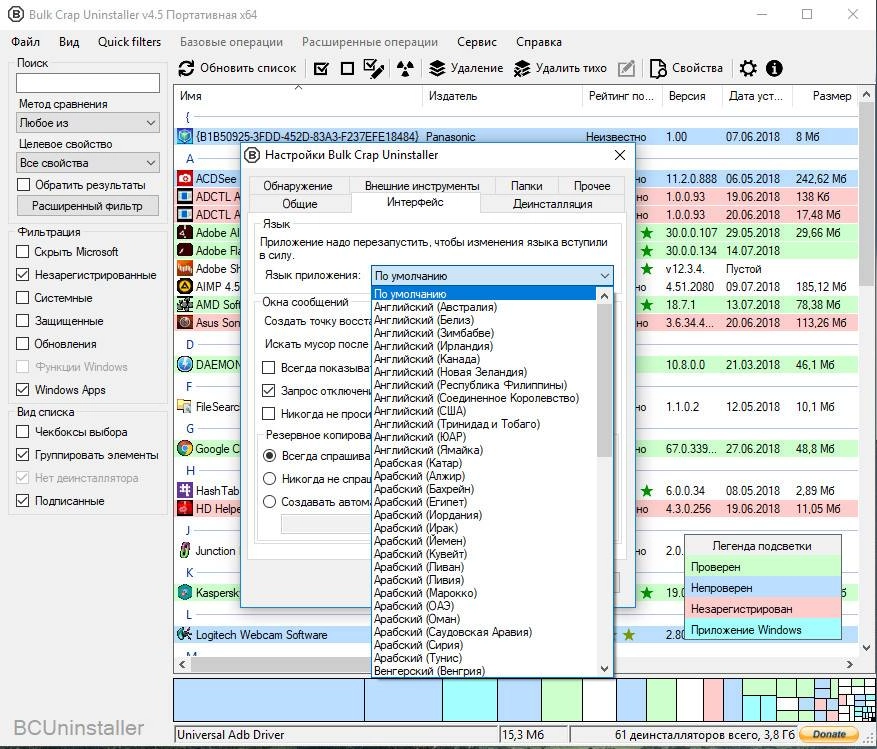877x749 pixels.
Task: Click the deselect all square toolbar icon
Action: (x=347, y=68)
